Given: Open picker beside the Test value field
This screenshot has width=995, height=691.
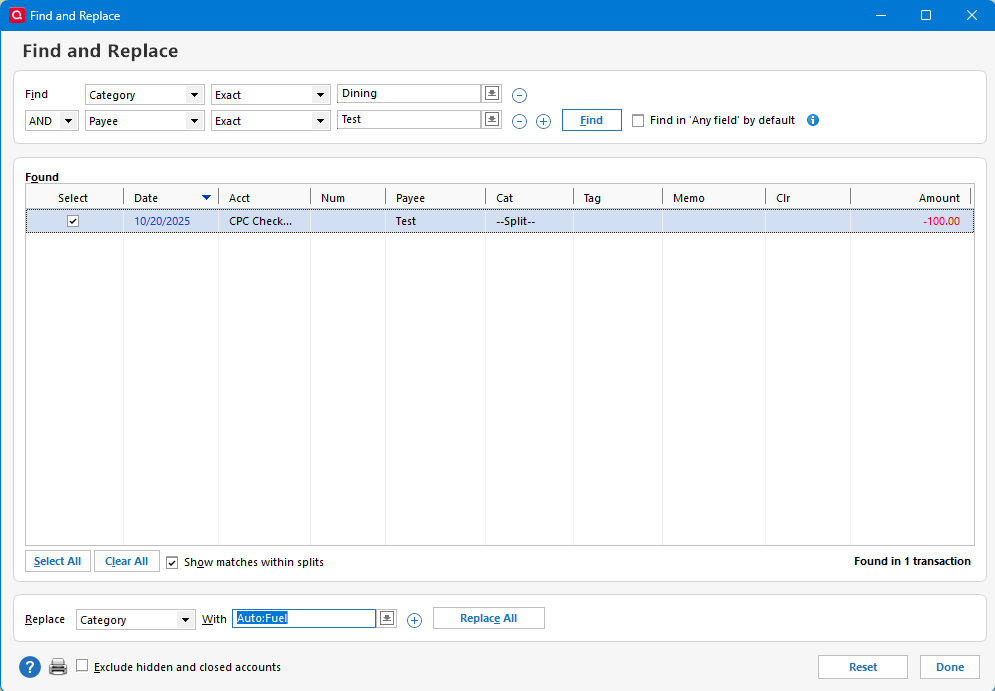Looking at the screenshot, I should coord(492,119).
